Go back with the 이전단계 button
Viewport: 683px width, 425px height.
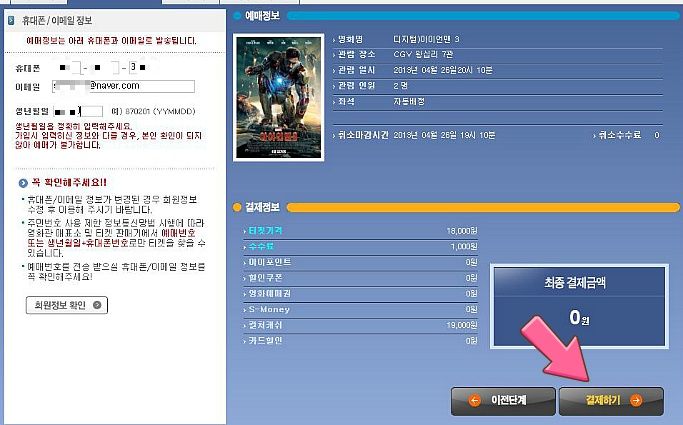point(504,400)
